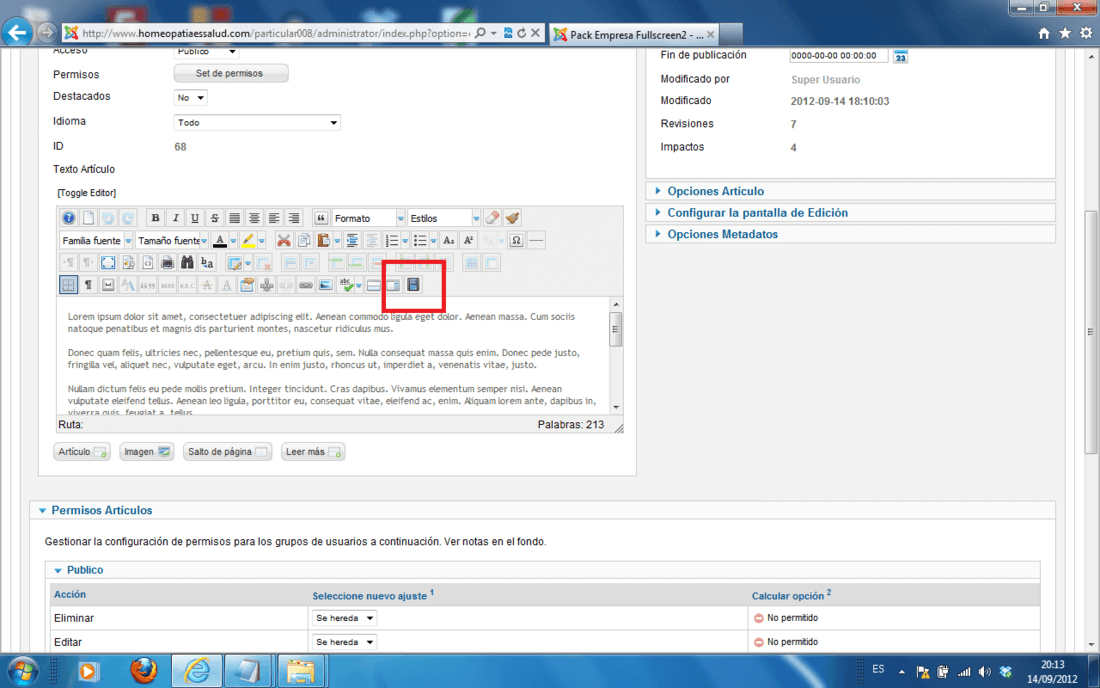Switch editor to fullscreen mode
1100x688 pixels.
[x=108, y=263]
